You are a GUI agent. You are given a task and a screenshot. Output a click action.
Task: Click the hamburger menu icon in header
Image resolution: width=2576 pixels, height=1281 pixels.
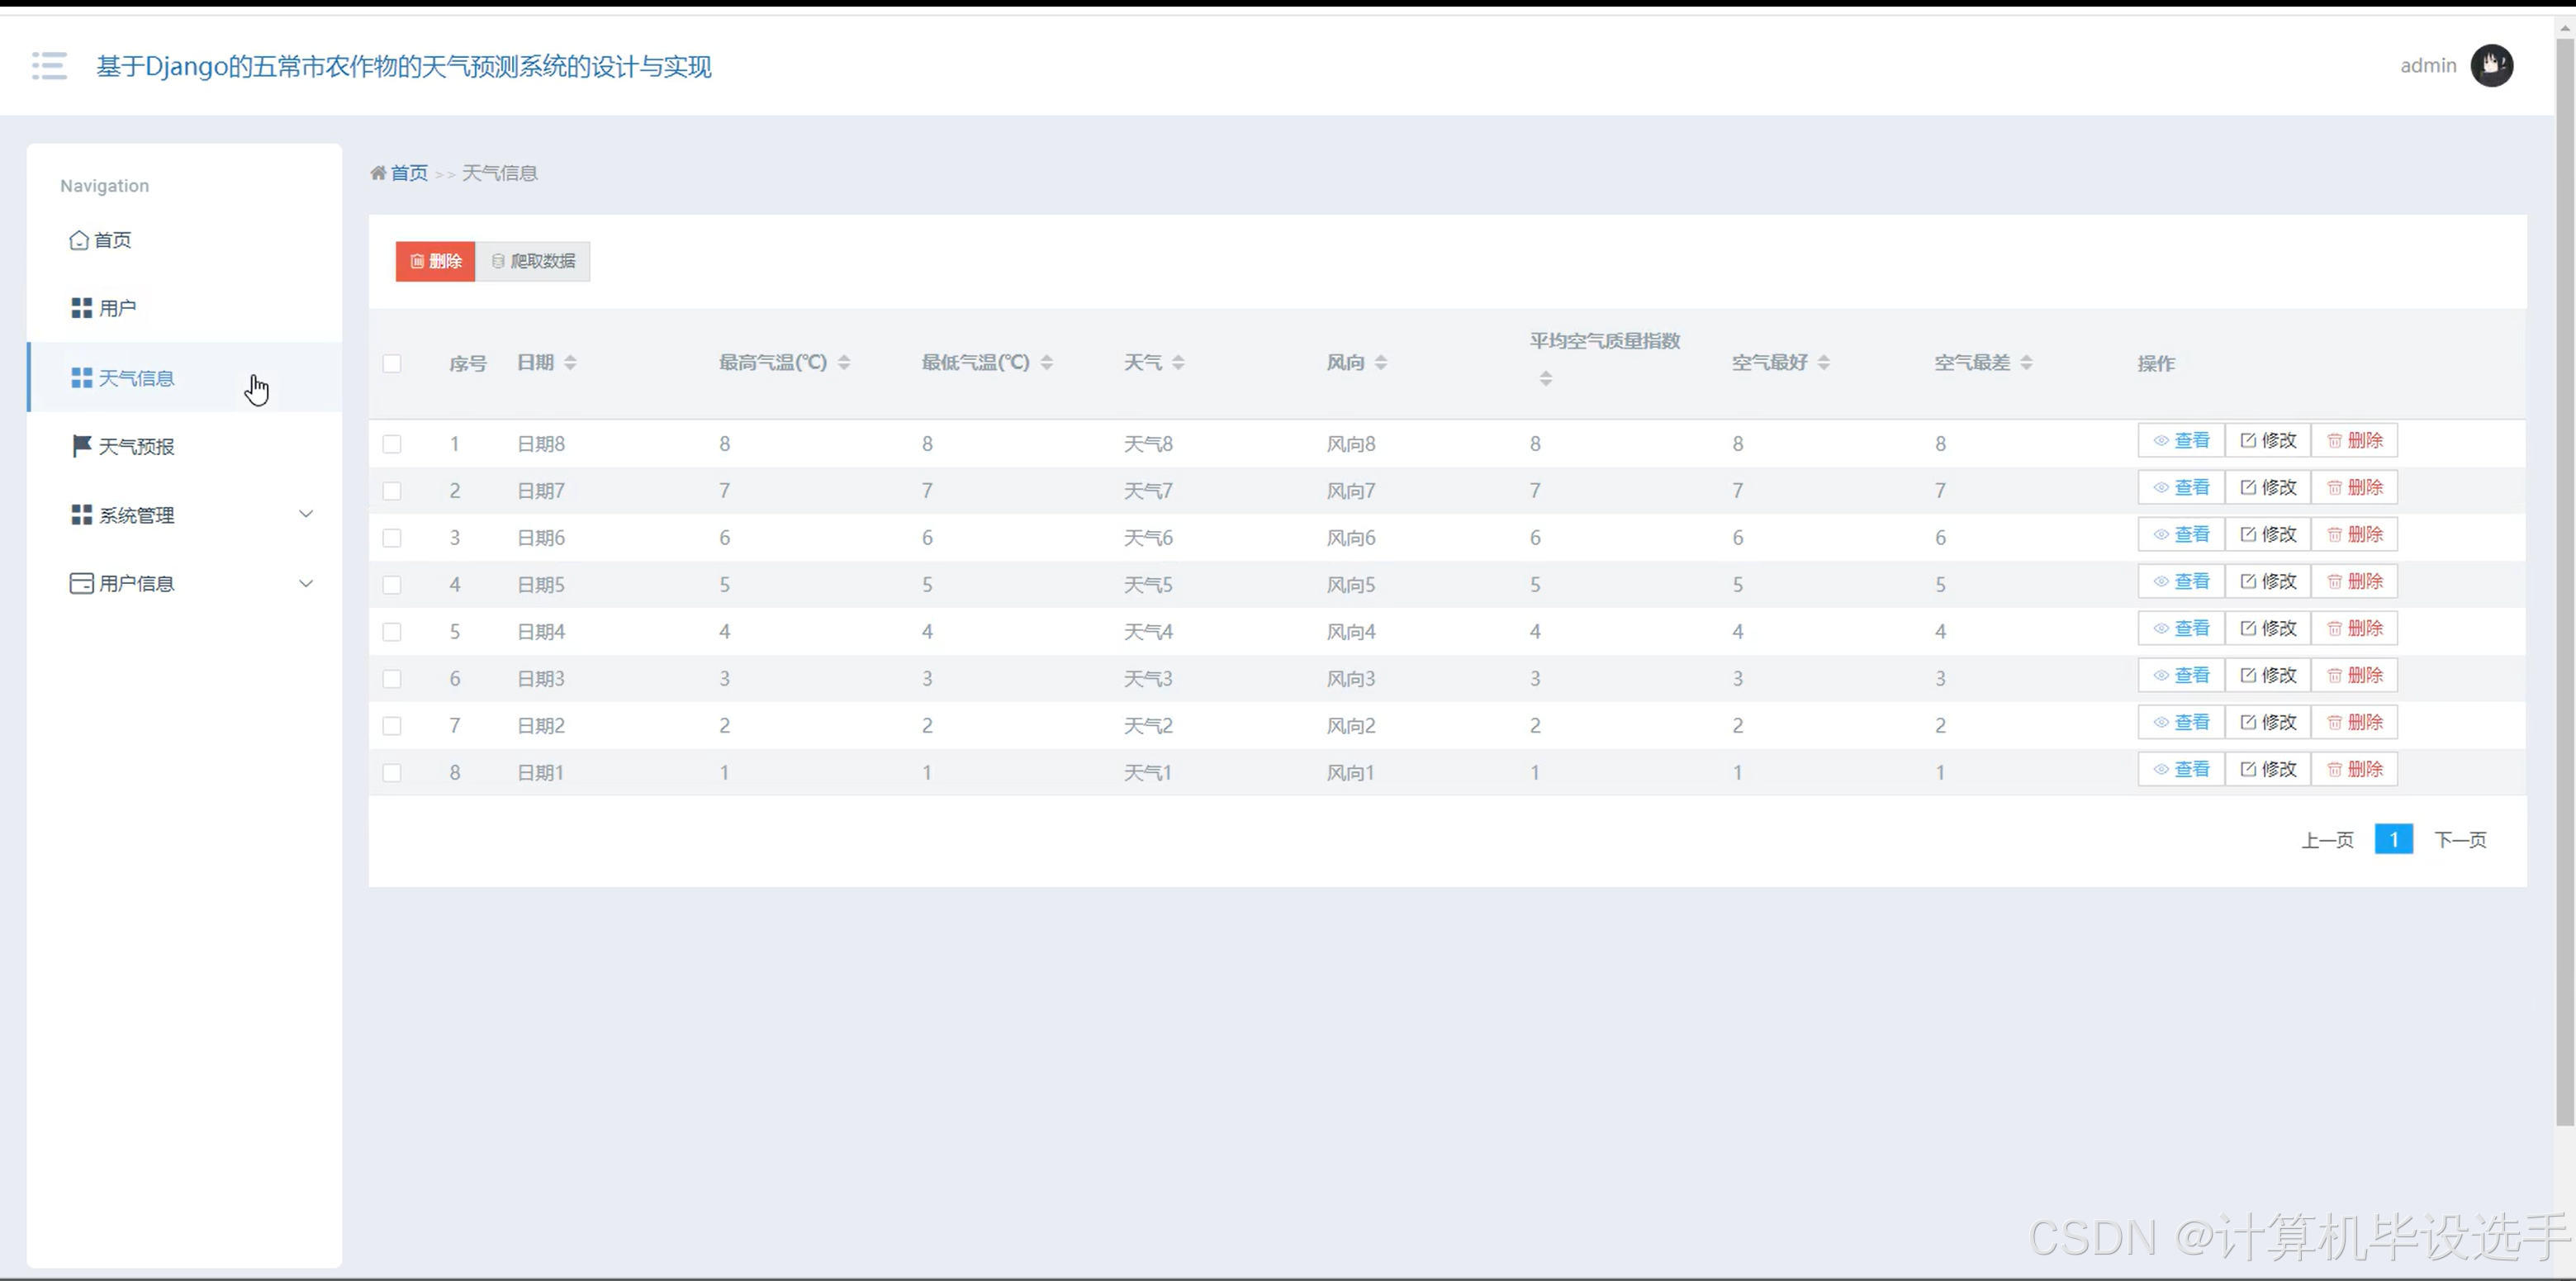[49, 66]
